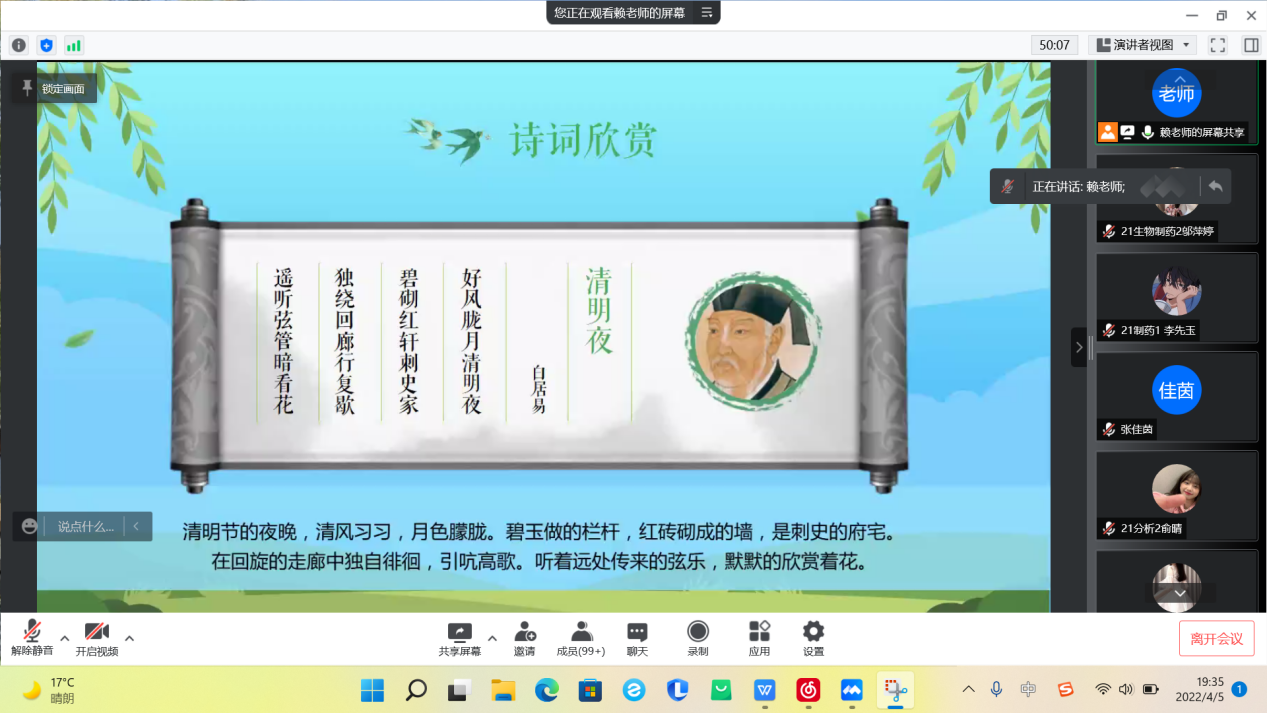Check the green network signal icon
The height and width of the screenshot is (713, 1267).
pyautogui.click(x=73, y=45)
